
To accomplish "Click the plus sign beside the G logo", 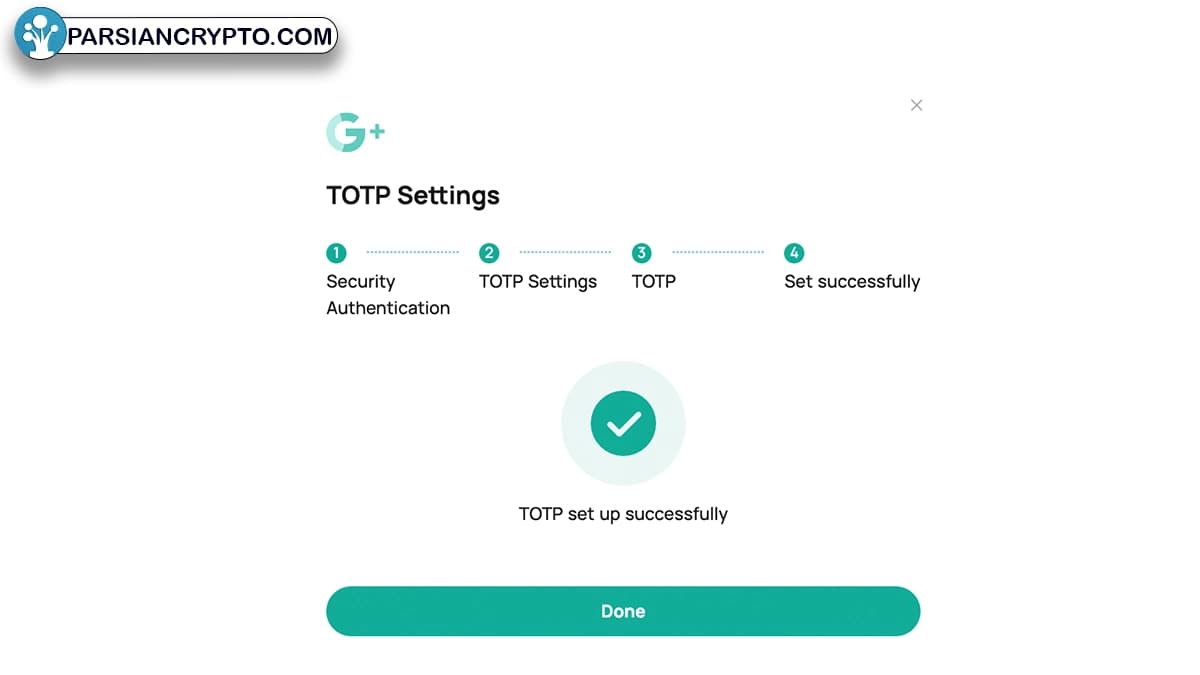I will 377,131.
